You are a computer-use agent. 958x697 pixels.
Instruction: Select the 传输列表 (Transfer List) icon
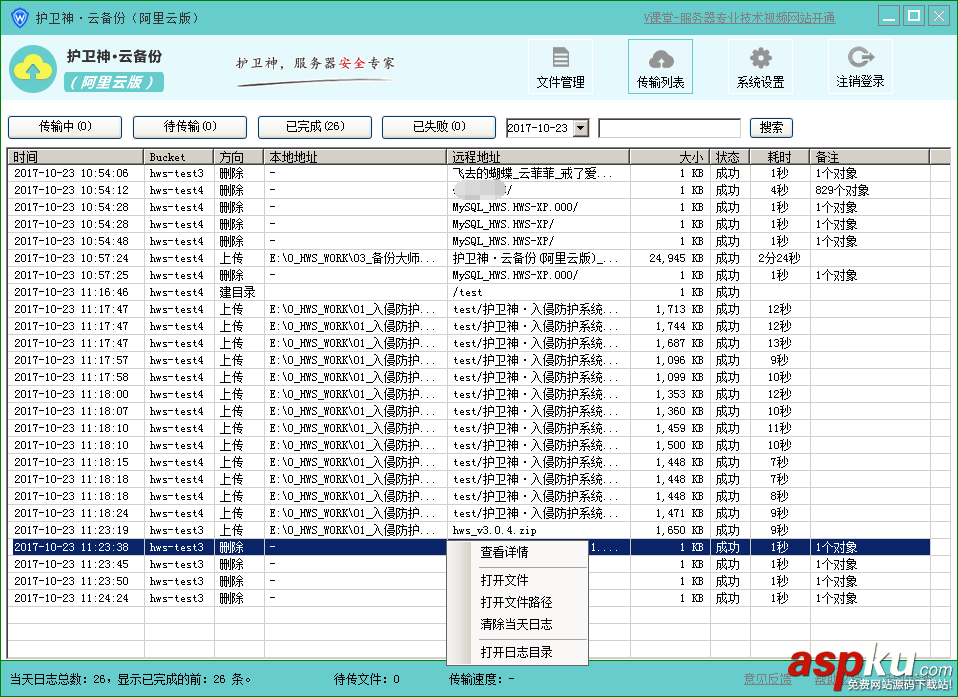point(660,66)
